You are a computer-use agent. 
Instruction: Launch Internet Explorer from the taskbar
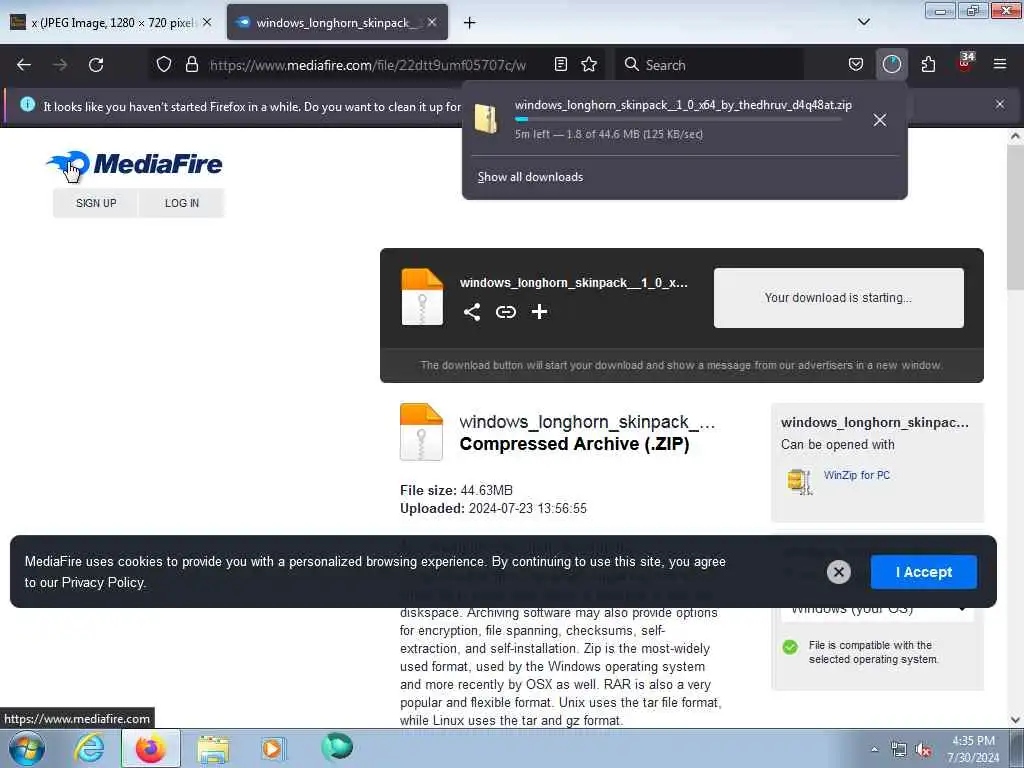coord(89,748)
